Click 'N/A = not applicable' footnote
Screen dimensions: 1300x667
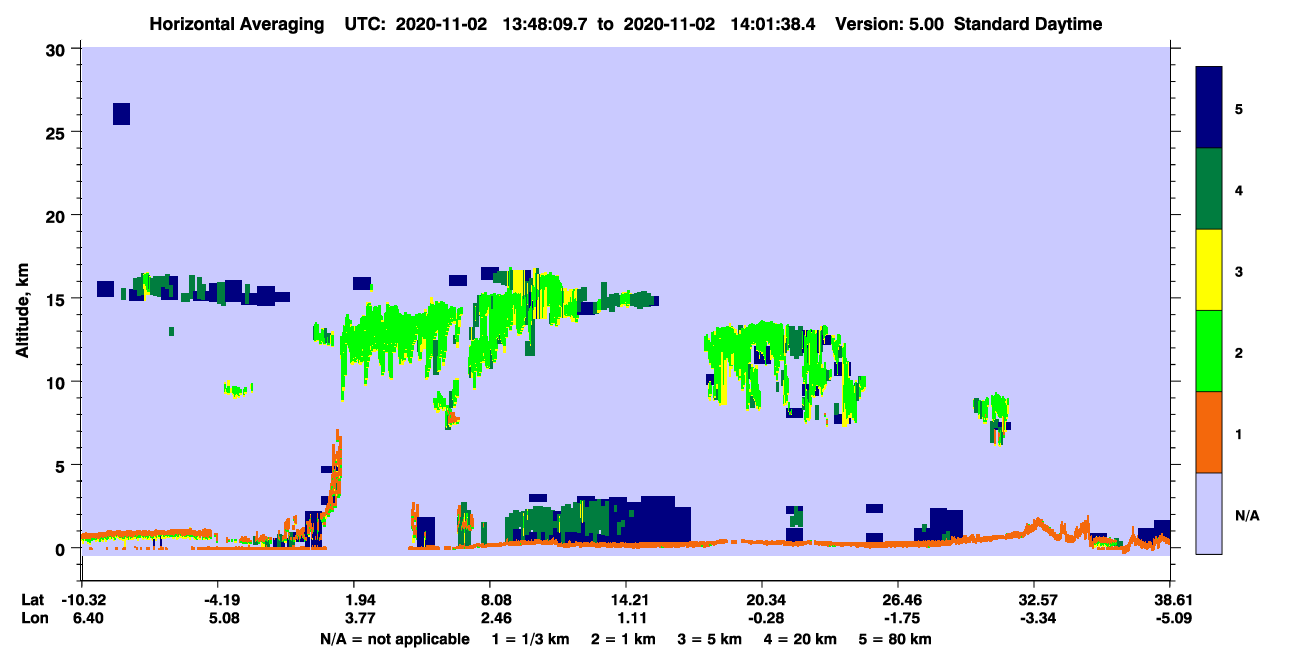(x=395, y=639)
